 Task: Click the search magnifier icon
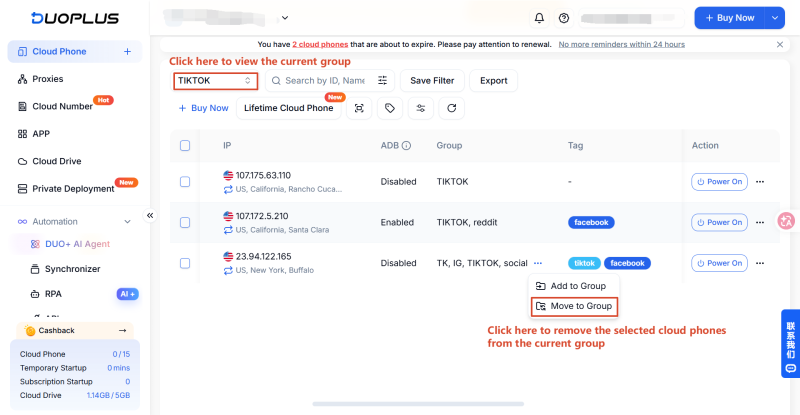[x=276, y=81]
